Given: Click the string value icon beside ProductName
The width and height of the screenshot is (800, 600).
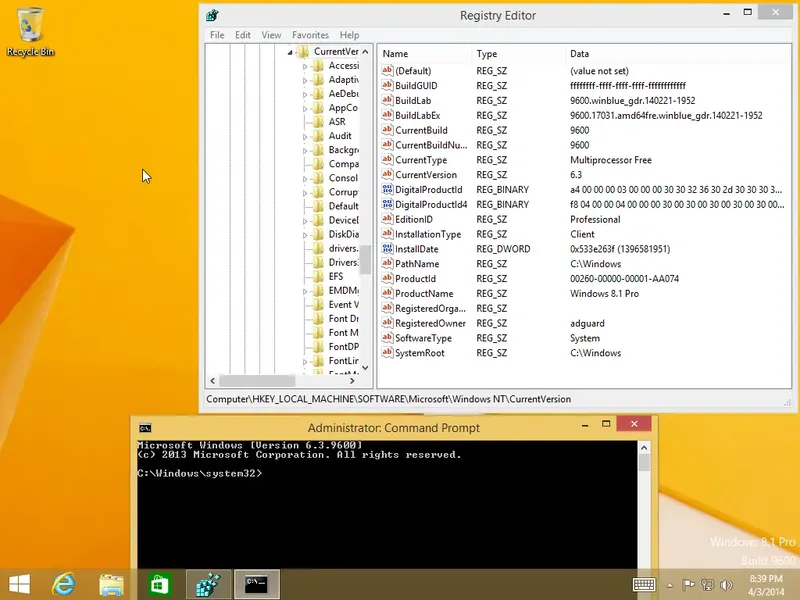Looking at the screenshot, I should tap(386, 293).
